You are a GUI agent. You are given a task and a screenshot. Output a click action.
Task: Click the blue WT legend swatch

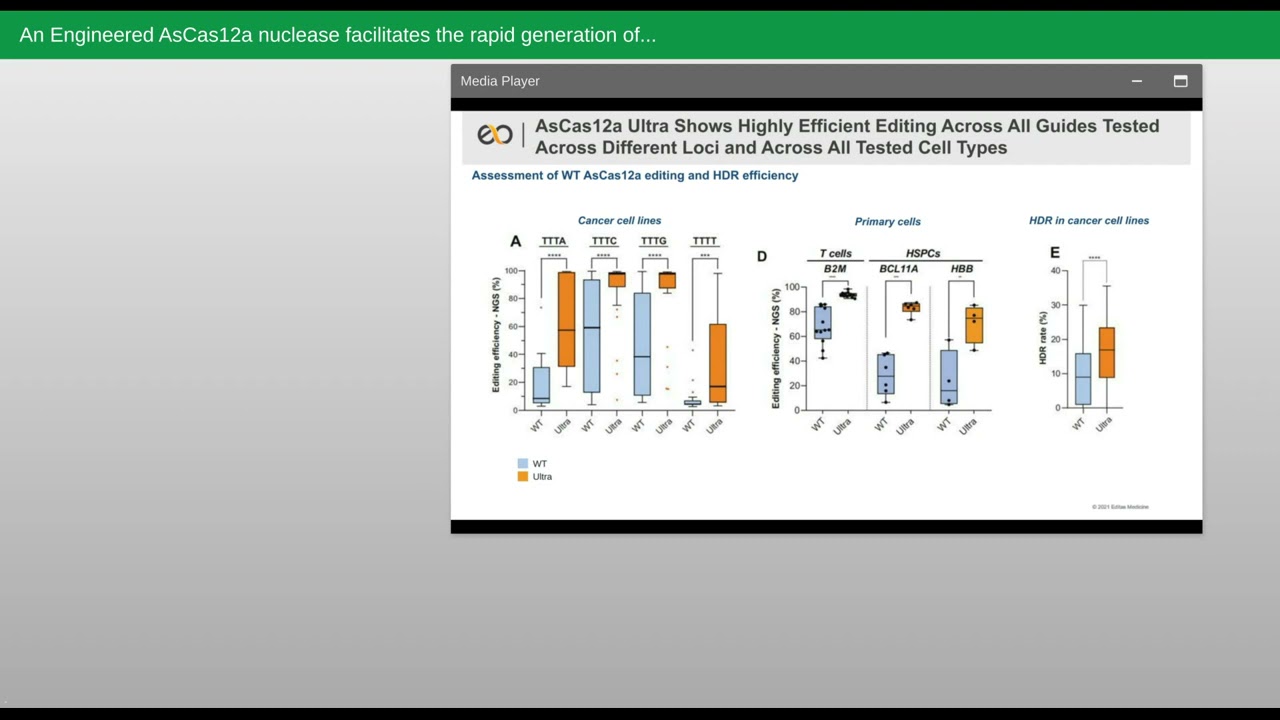click(x=522, y=463)
